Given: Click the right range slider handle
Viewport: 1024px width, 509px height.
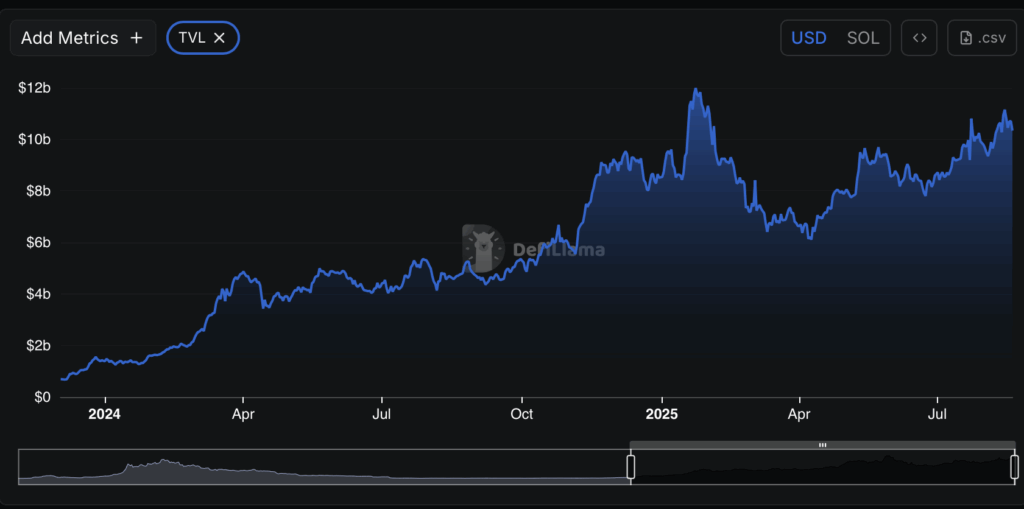Looking at the screenshot, I should (1014, 467).
